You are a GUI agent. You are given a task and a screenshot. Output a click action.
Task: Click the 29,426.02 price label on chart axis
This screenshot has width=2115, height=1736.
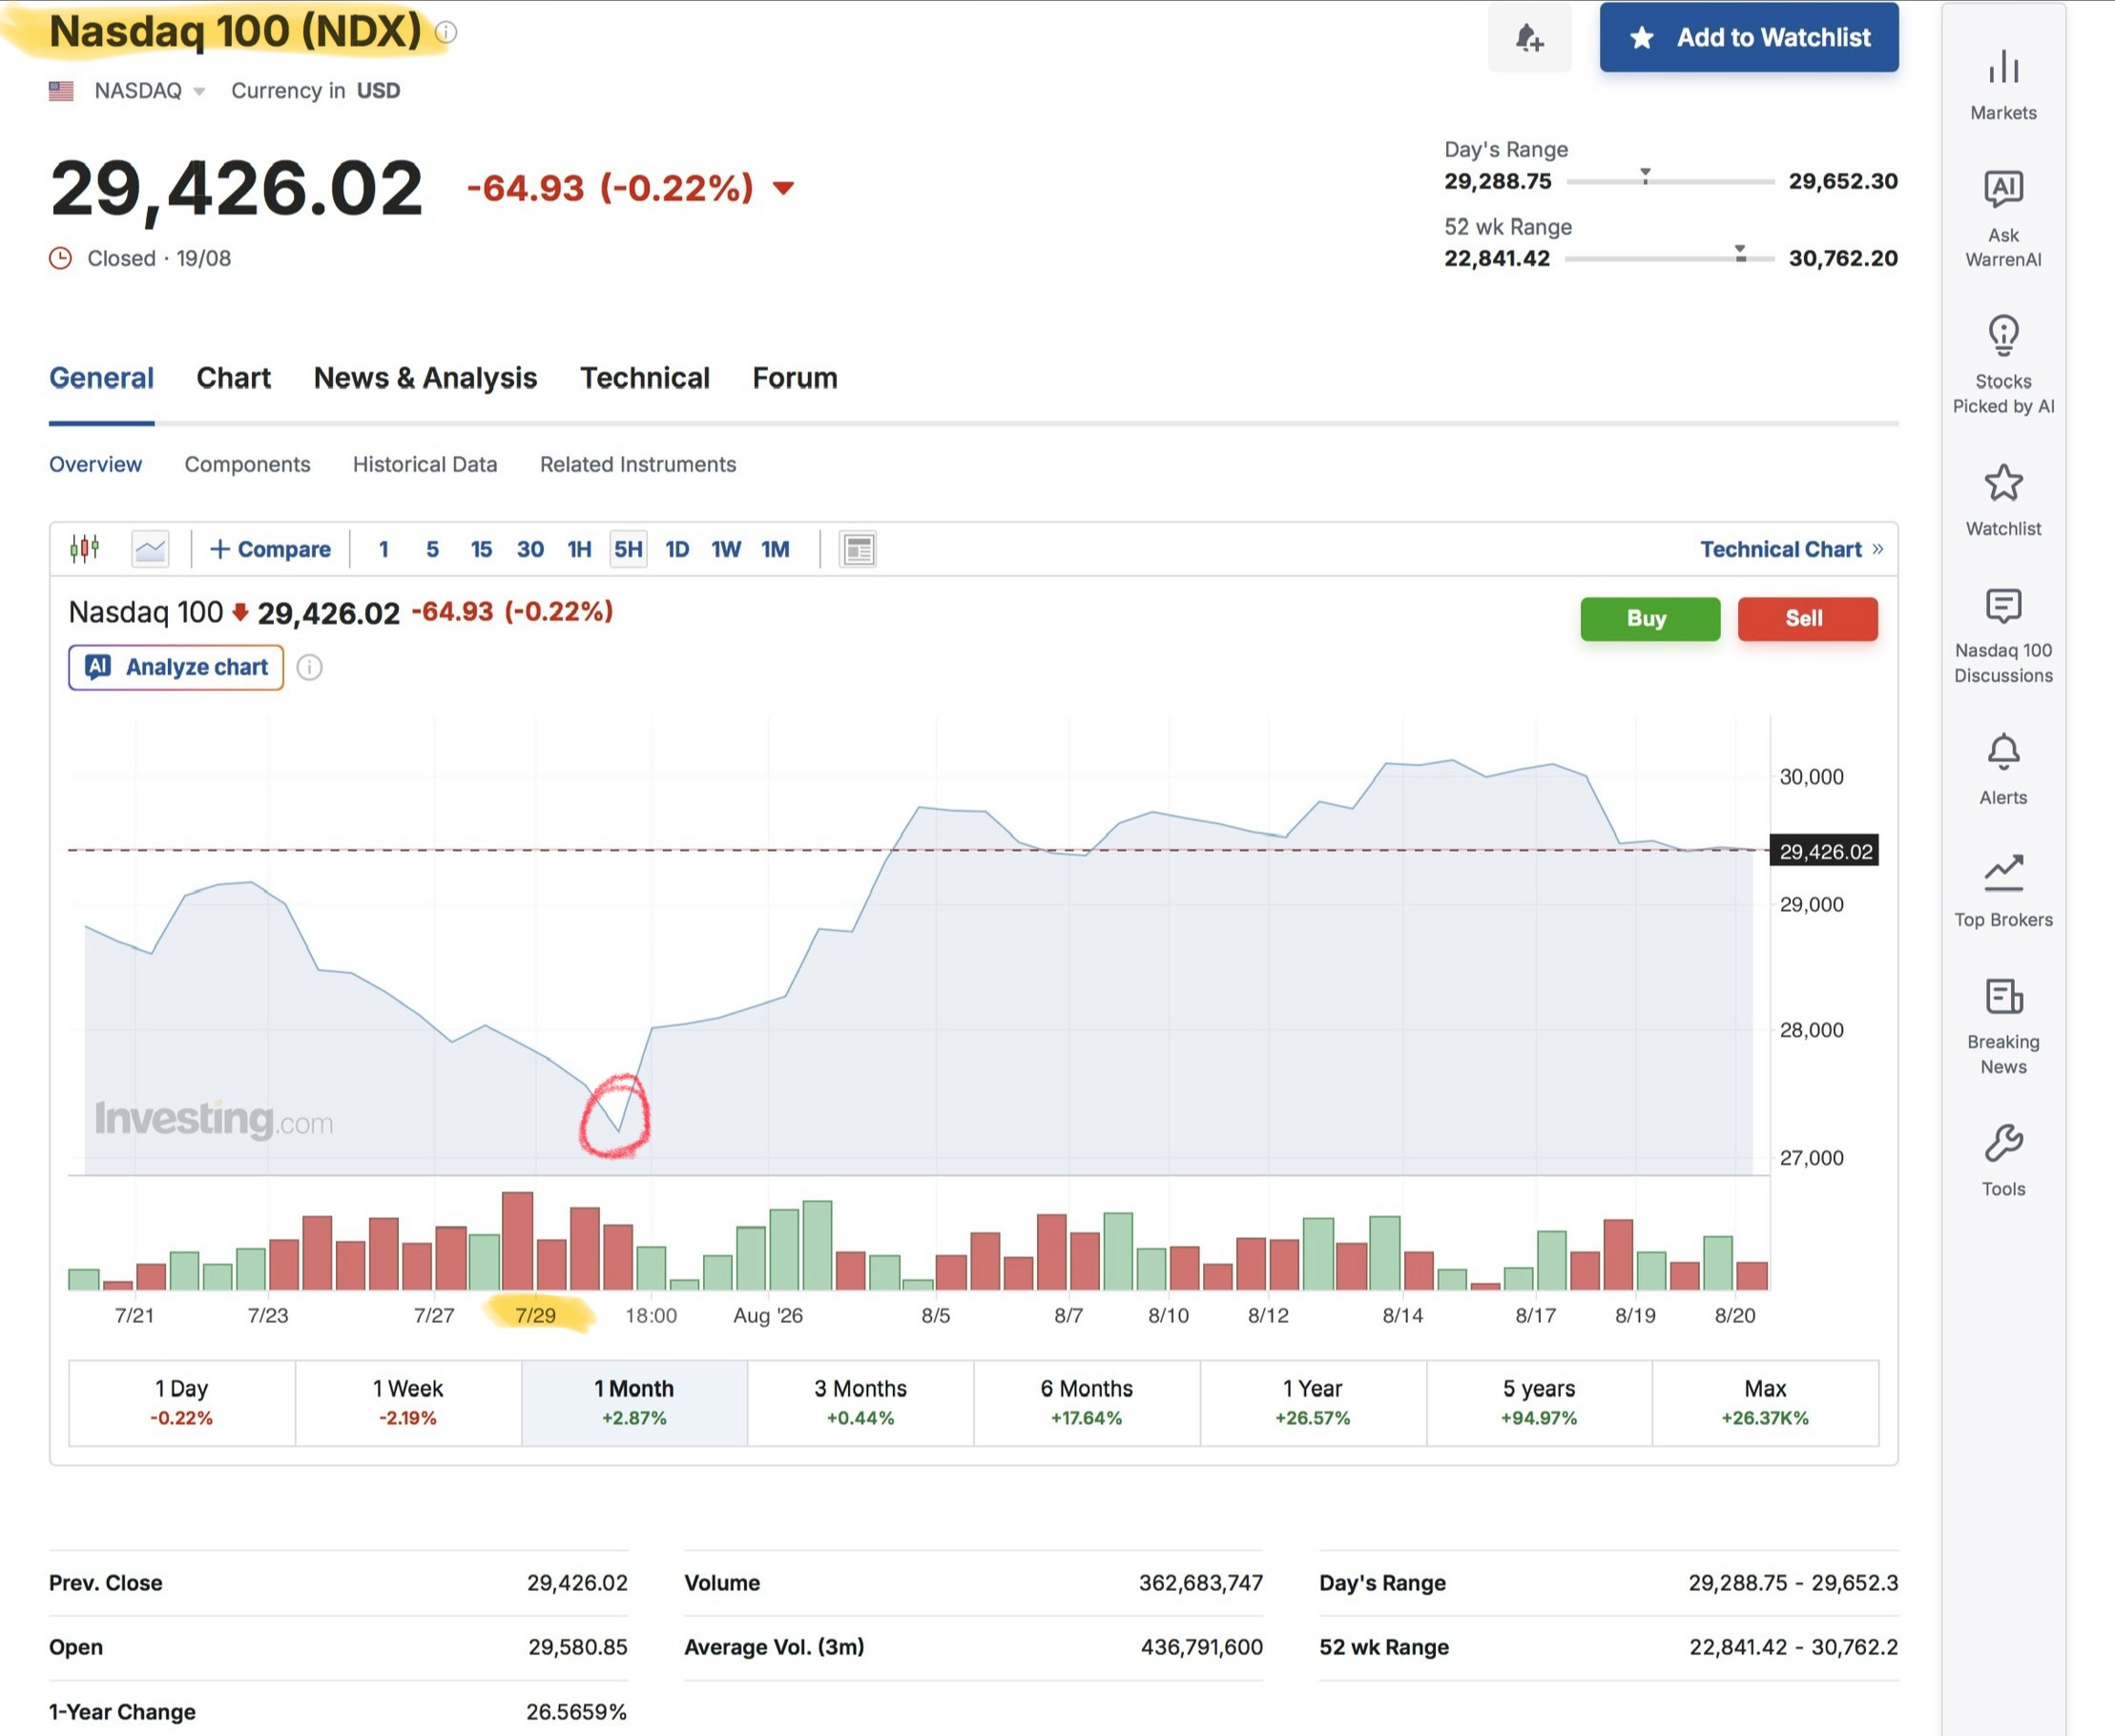tap(1825, 851)
